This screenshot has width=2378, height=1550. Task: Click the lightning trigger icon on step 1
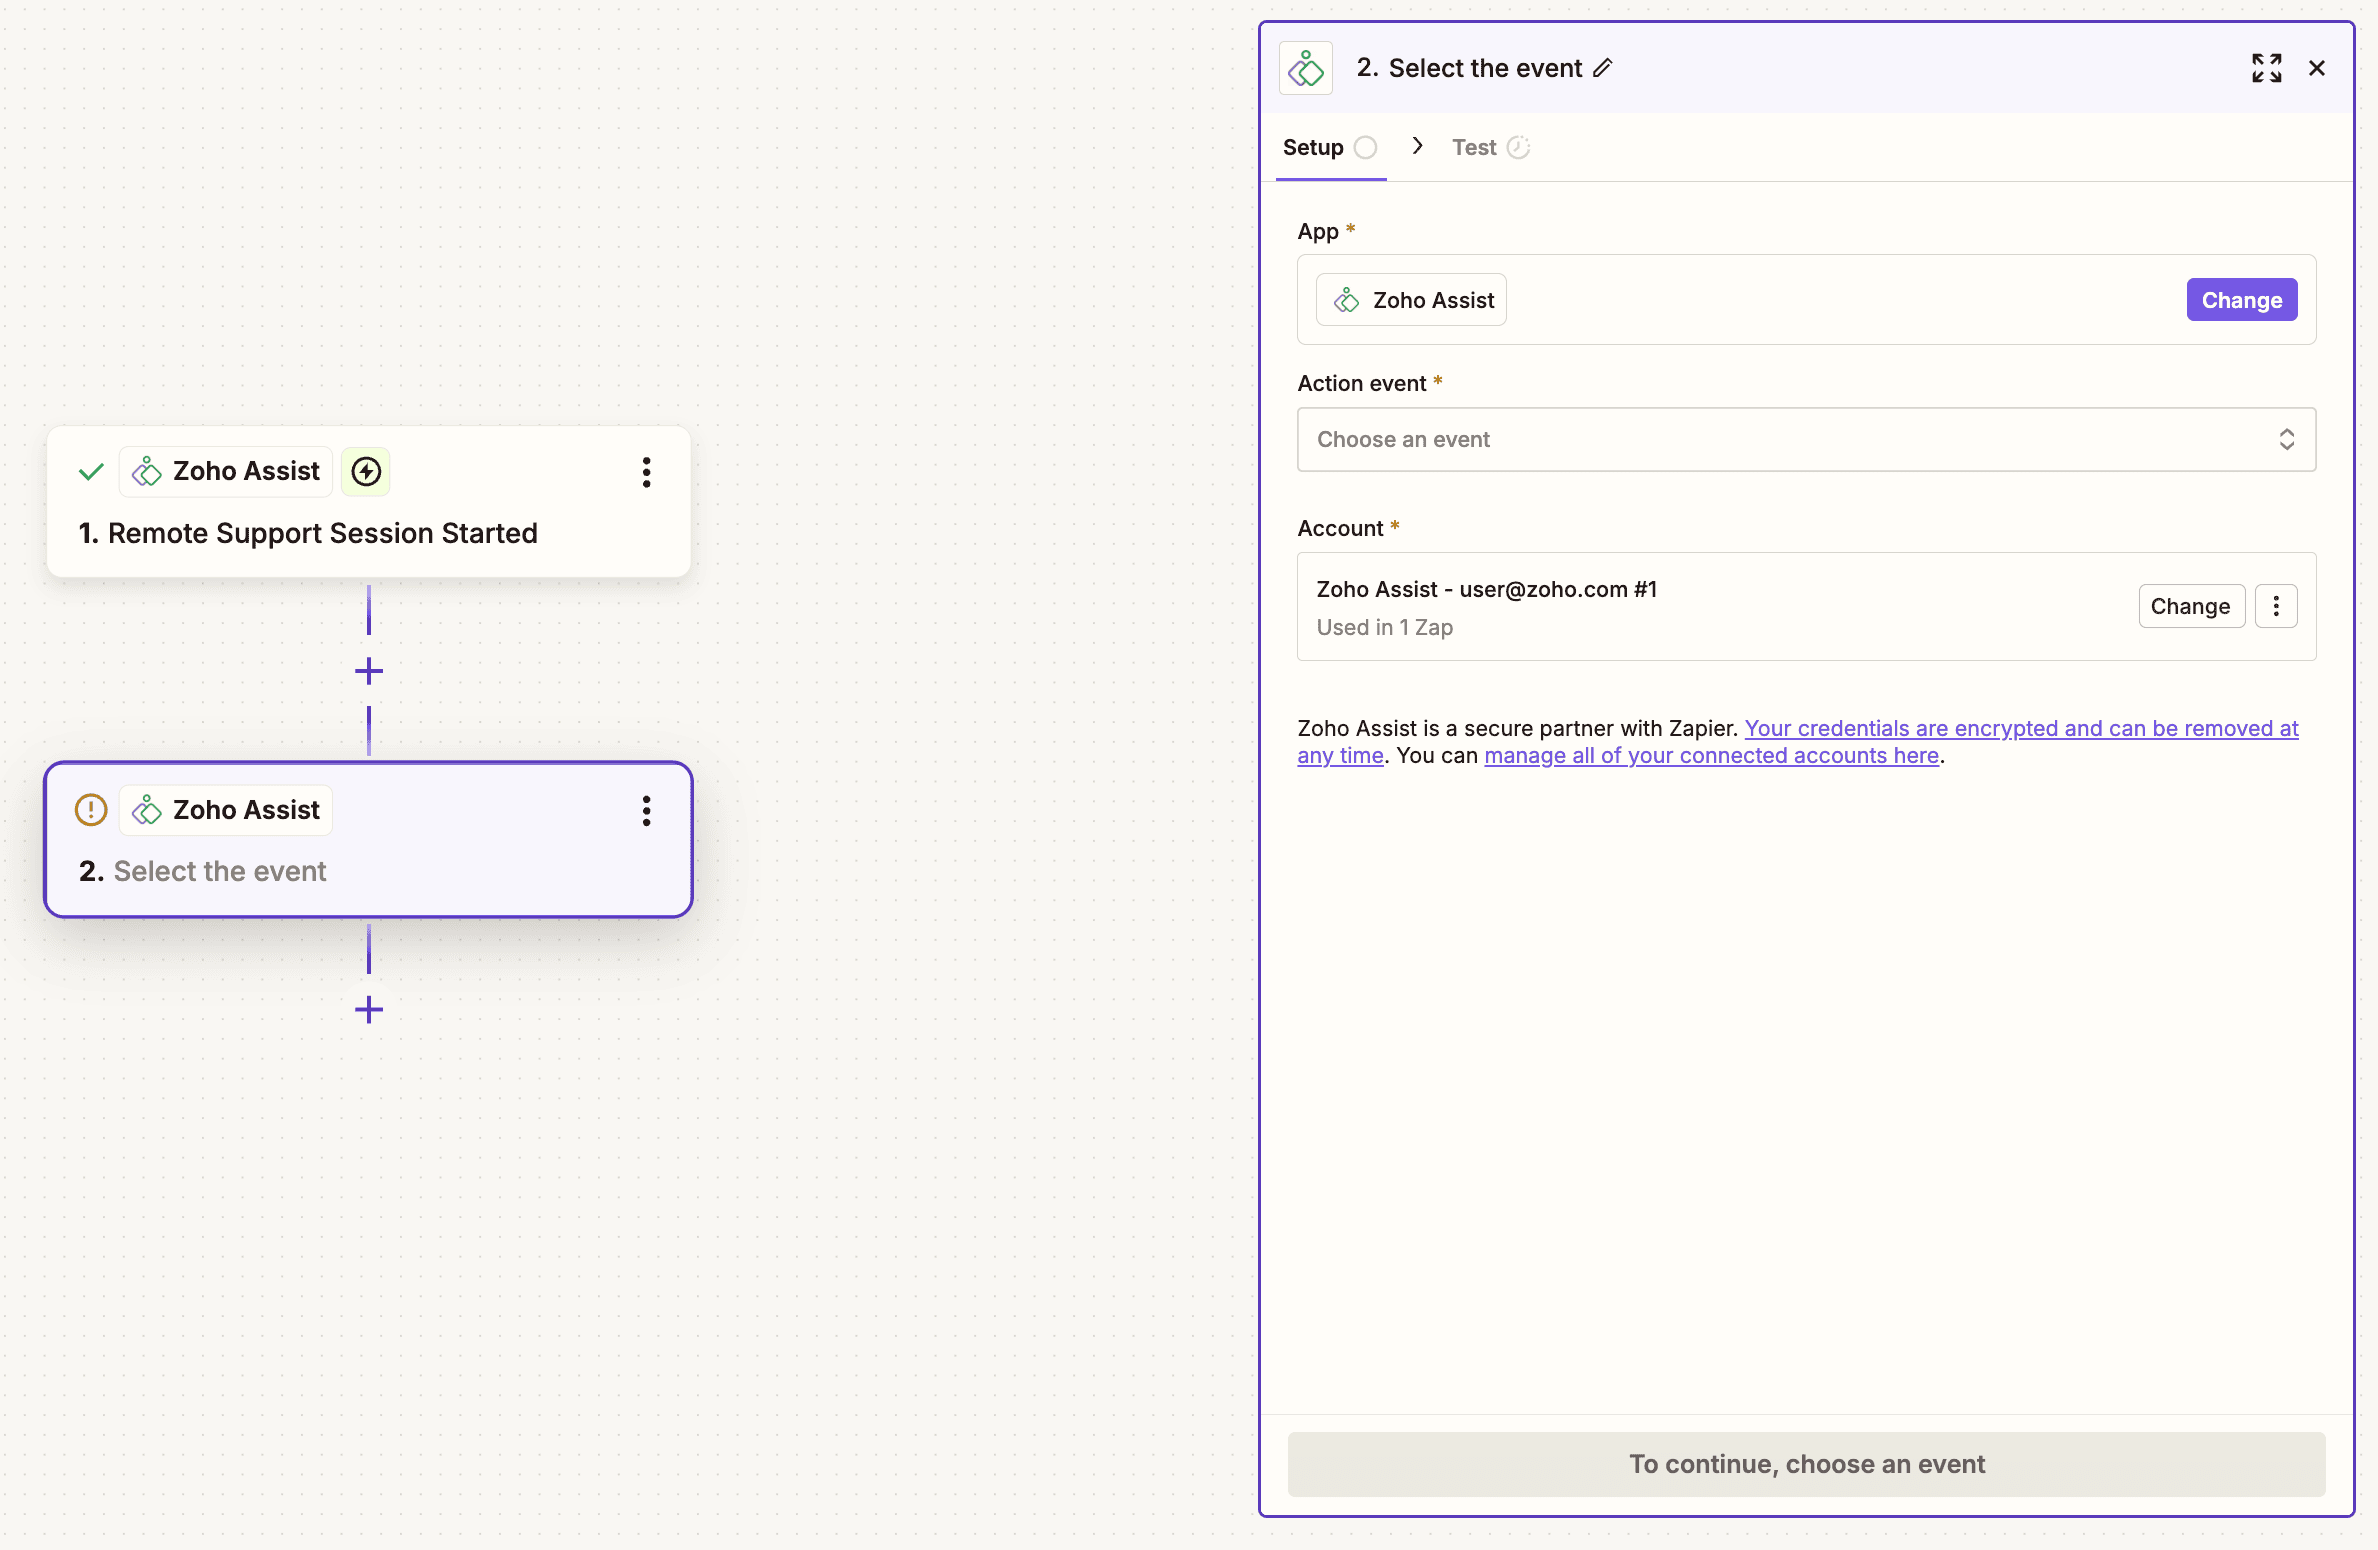coord(366,472)
